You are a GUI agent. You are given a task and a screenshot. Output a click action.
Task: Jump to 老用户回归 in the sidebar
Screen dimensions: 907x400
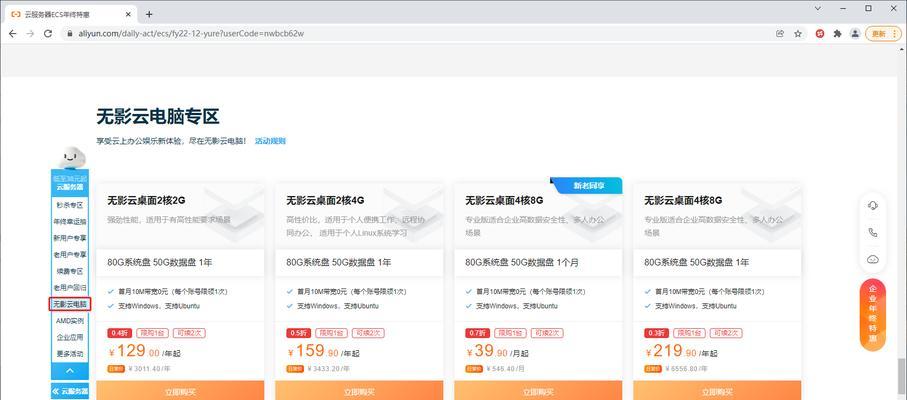[x=69, y=287]
